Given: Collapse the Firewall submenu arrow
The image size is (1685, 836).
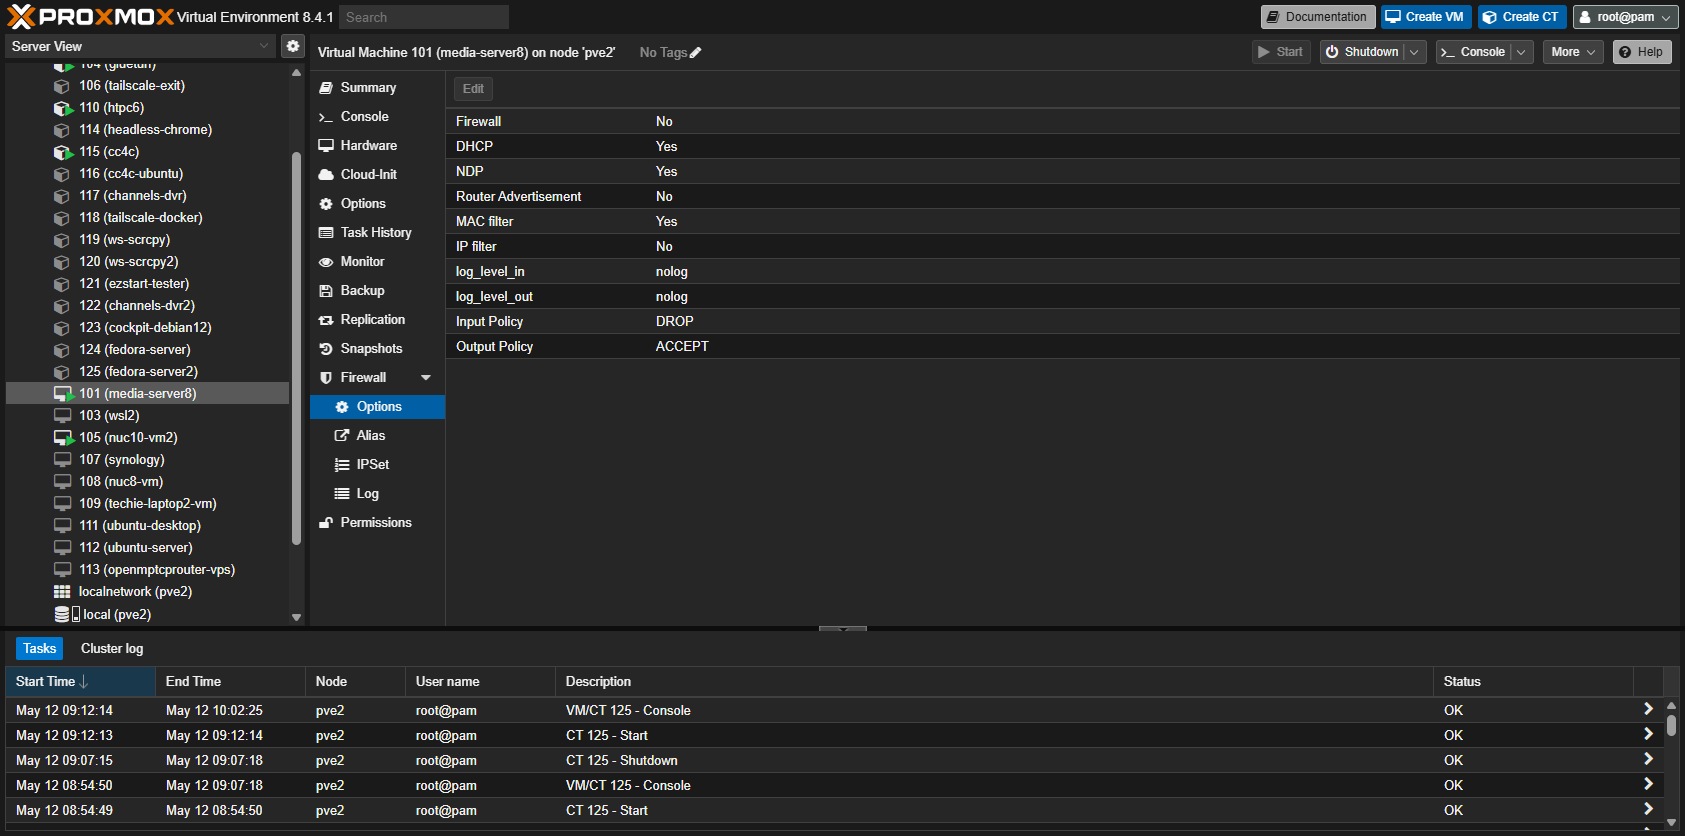Looking at the screenshot, I should click(x=426, y=378).
